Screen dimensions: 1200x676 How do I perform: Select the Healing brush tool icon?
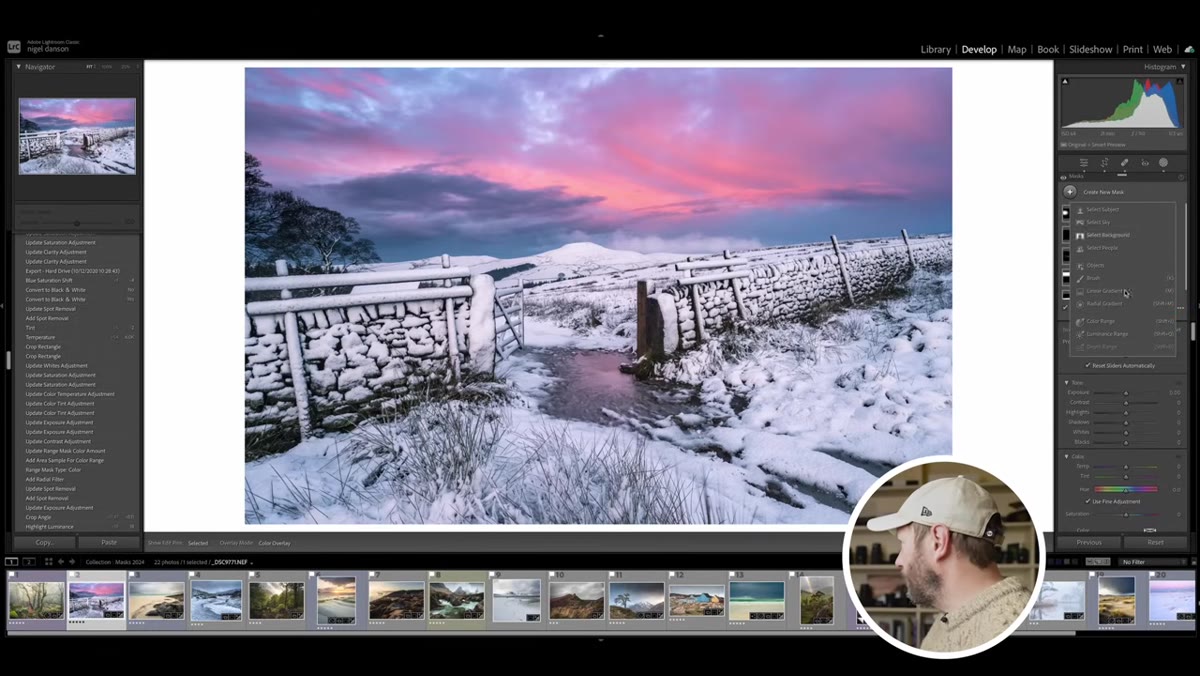pyautogui.click(x=1124, y=162)
